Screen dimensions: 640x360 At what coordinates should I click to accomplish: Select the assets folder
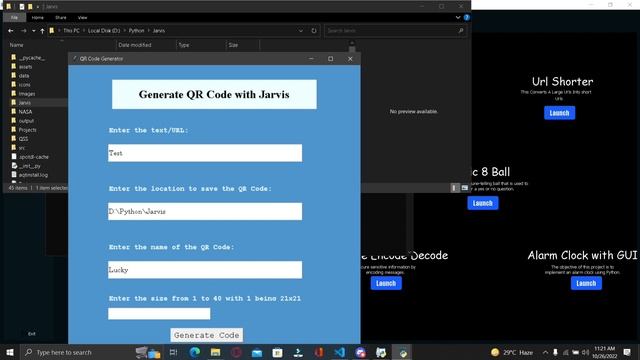tap(25, 67)
